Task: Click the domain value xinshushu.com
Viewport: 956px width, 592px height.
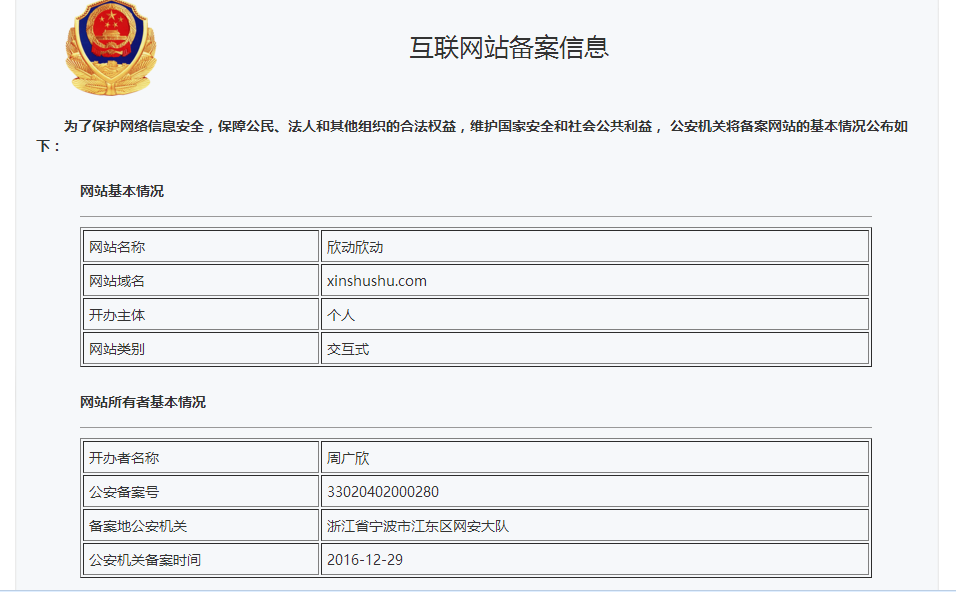Action: 377,281
